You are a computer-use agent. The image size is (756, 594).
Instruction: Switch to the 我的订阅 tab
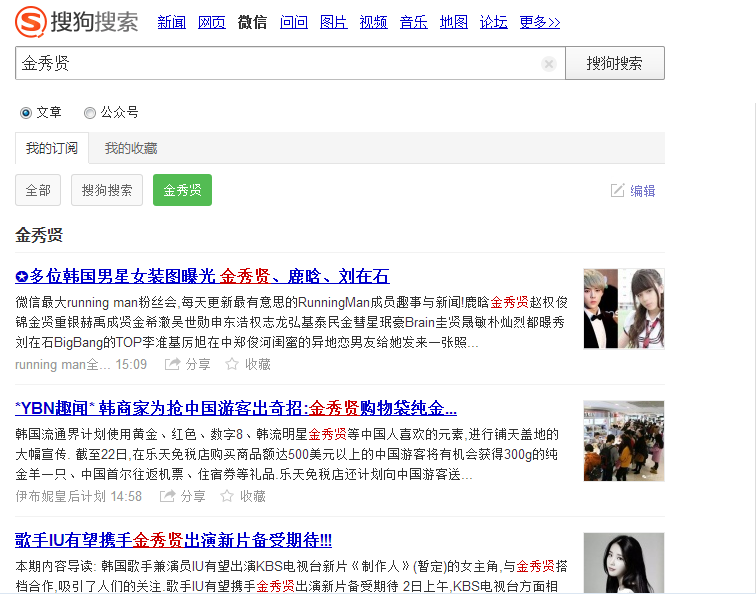click(x=52, y=148)
